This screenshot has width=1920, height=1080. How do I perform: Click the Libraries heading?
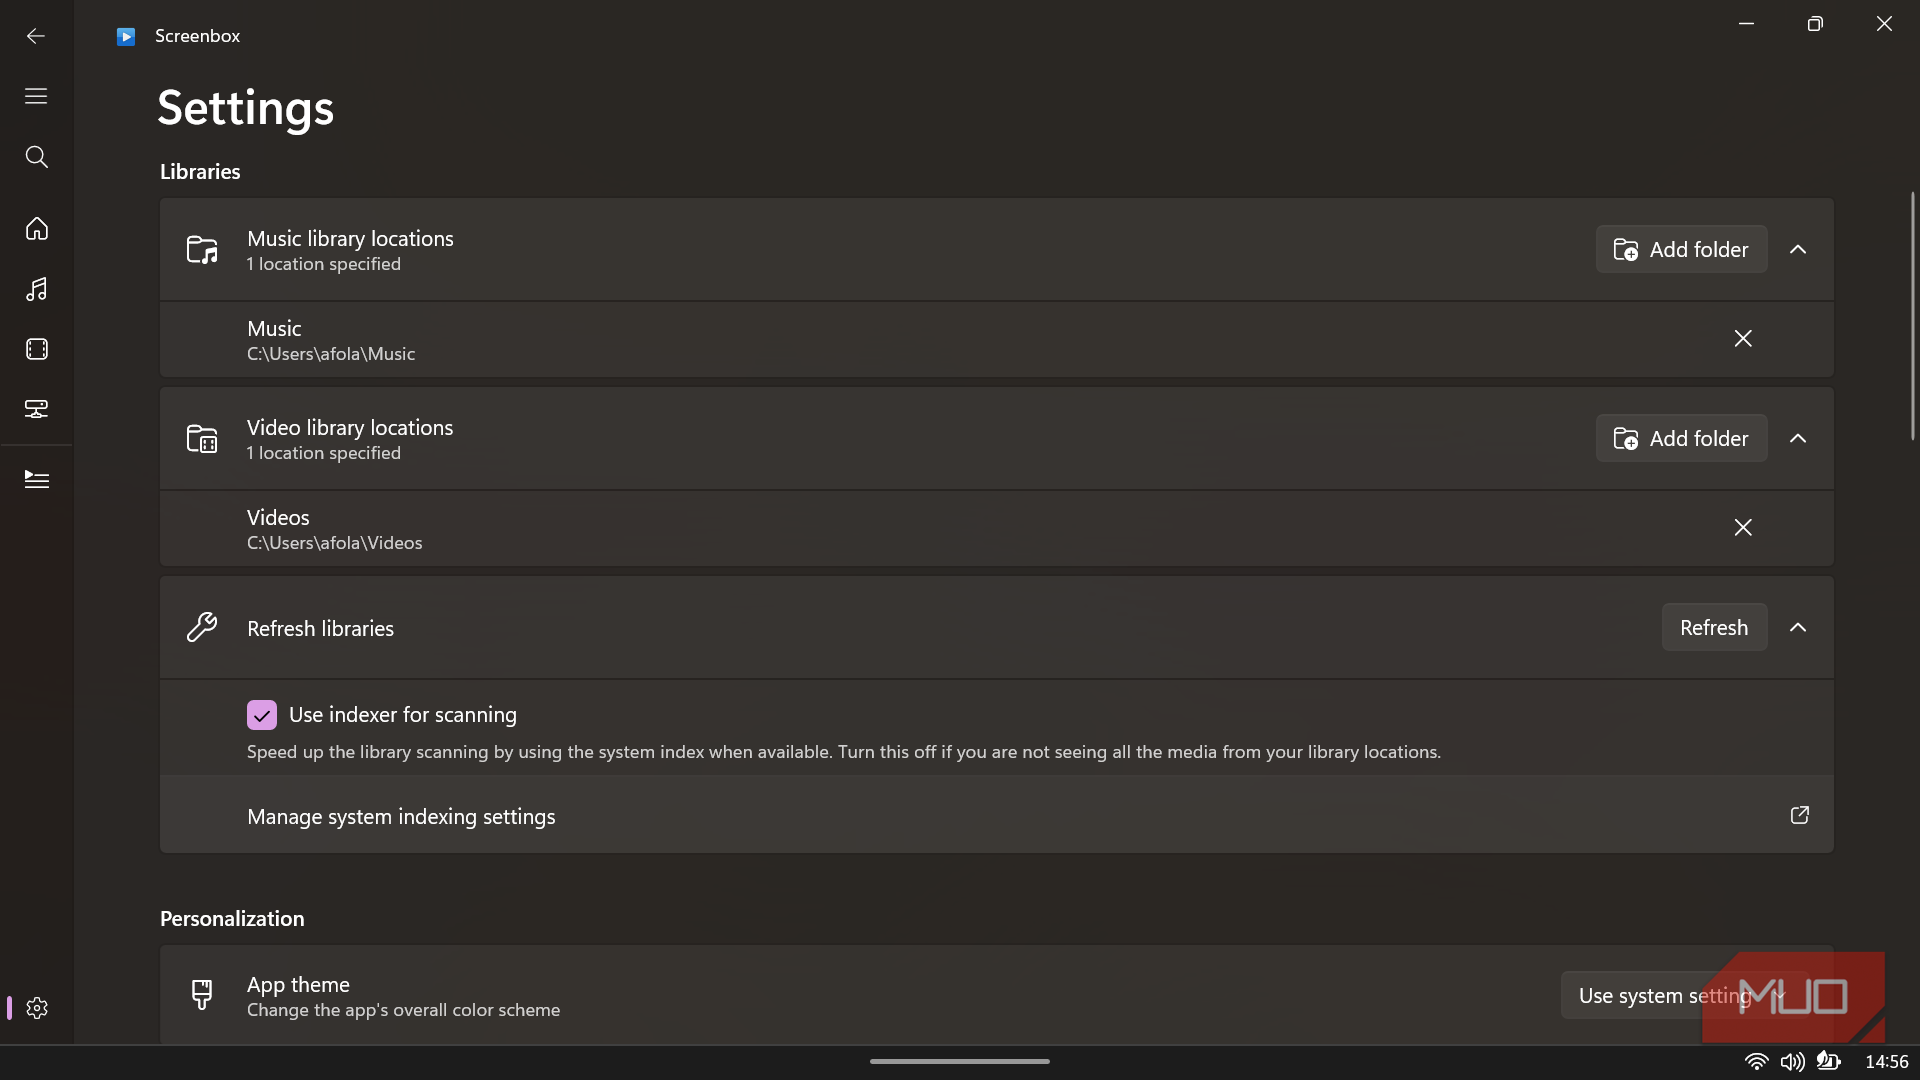click(x=200, y=171)
